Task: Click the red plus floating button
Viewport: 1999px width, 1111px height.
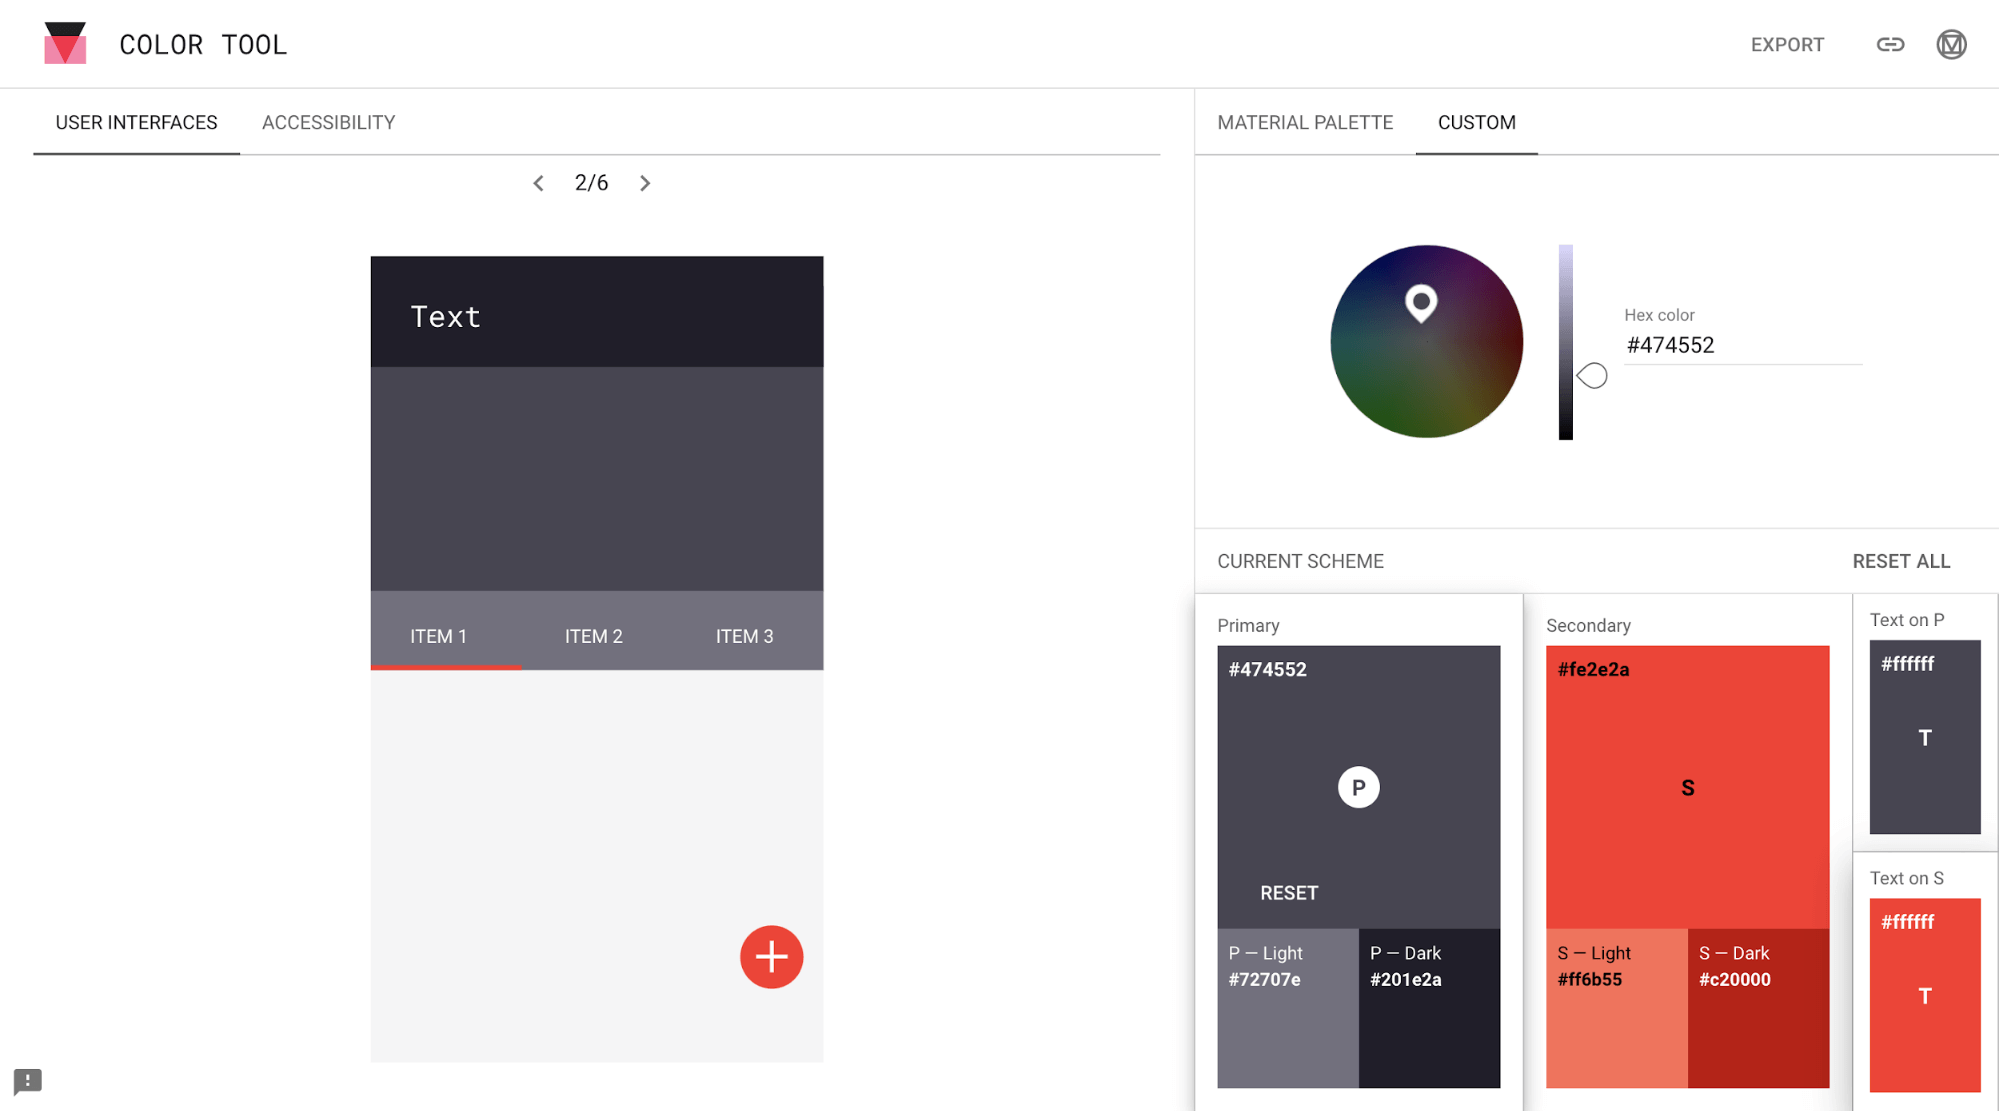Action: click(771, 957)
